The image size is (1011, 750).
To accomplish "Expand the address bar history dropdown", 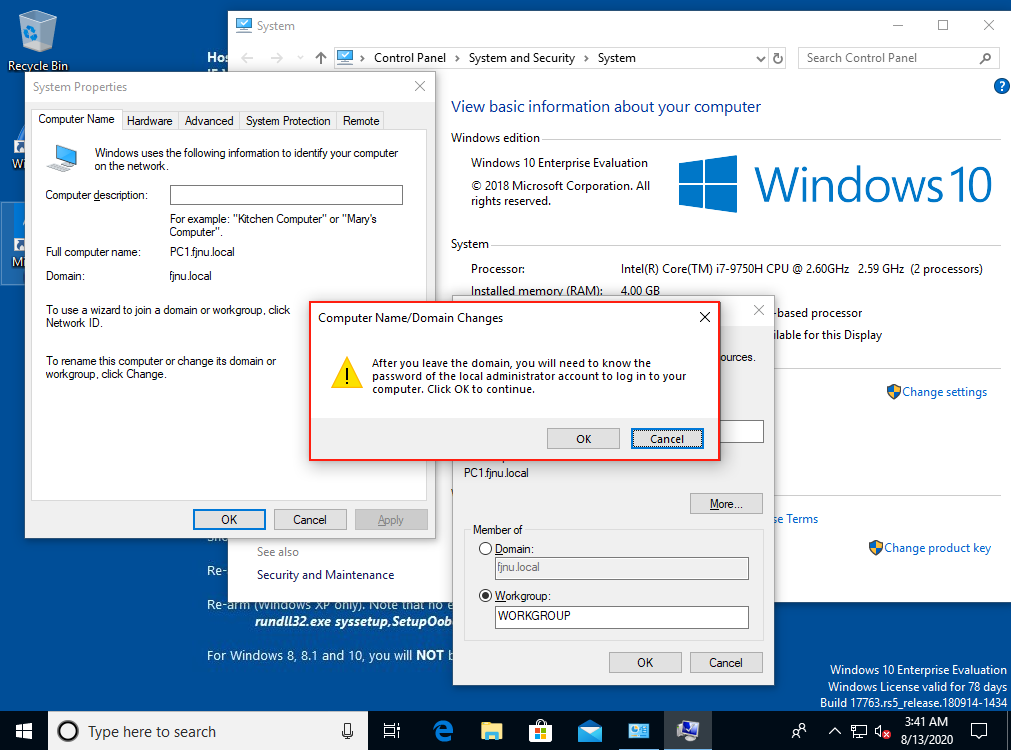I will 761,59.
